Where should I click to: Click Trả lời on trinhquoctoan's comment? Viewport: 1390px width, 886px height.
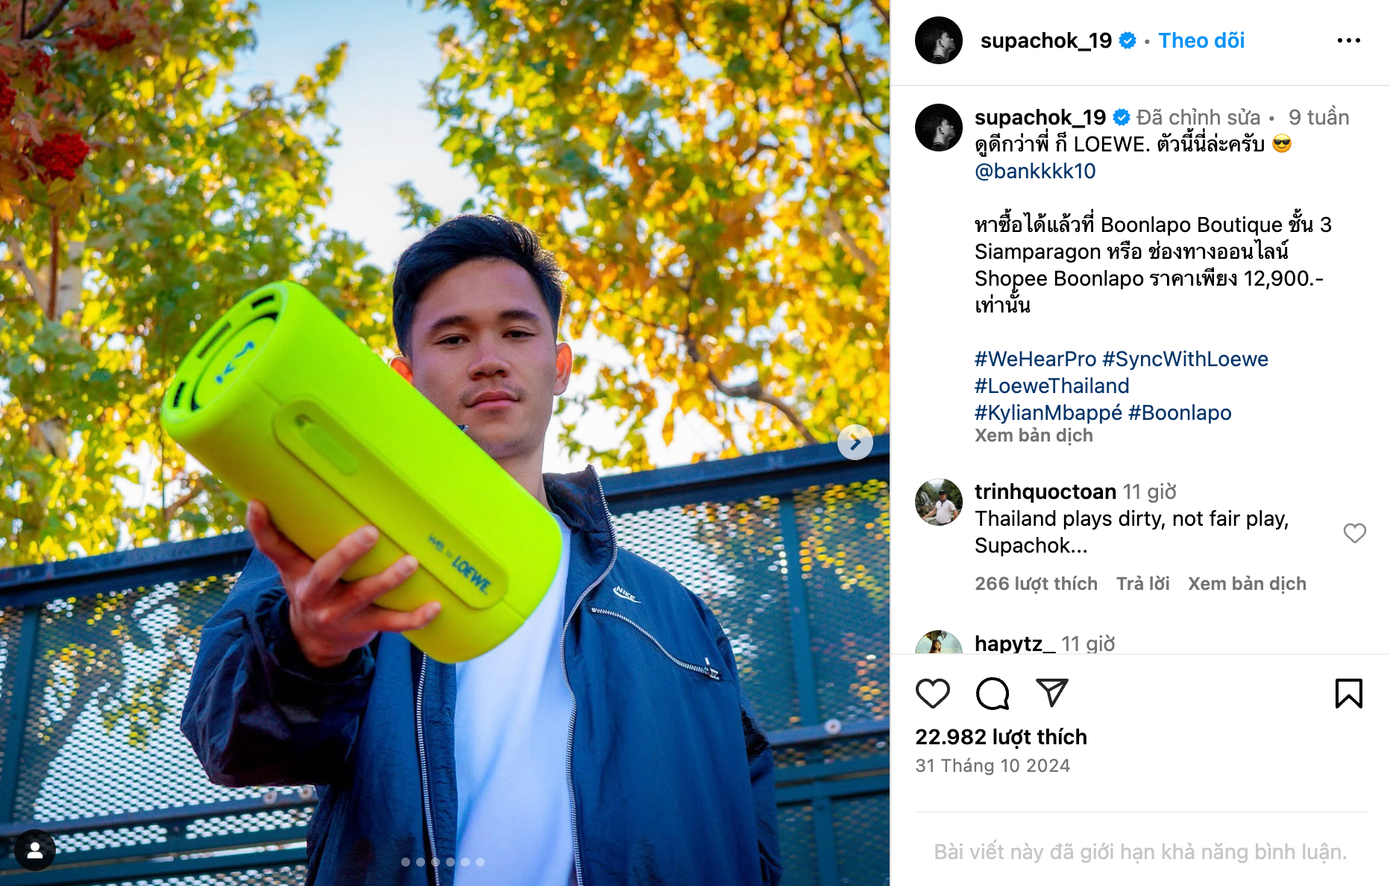coord(1142,584)
